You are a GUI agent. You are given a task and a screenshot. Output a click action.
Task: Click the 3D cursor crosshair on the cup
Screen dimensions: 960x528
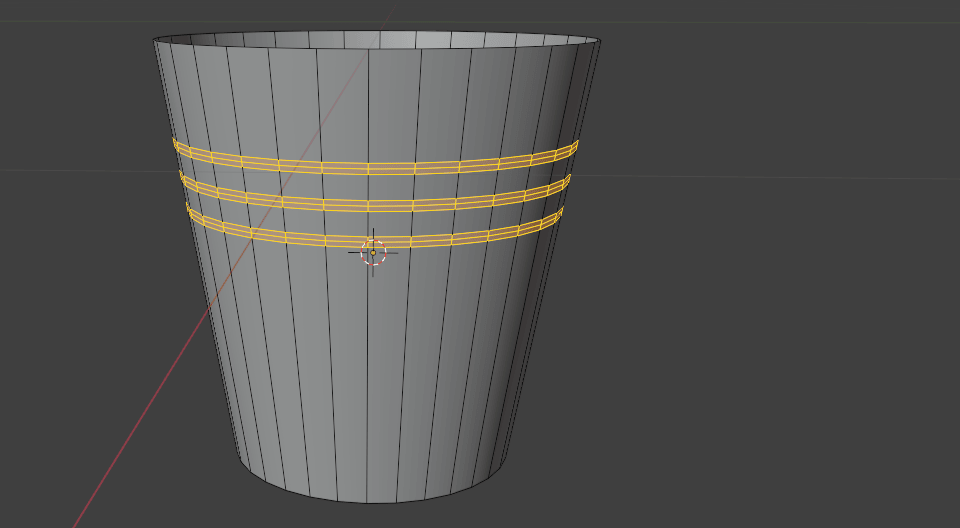373,252
